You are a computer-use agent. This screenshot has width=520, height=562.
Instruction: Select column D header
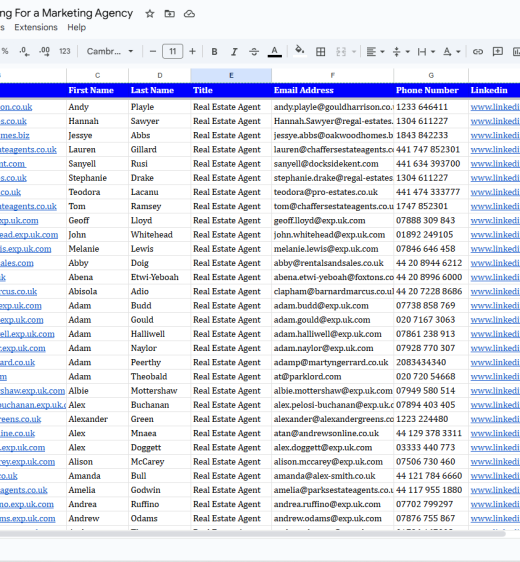coord(159,75)
